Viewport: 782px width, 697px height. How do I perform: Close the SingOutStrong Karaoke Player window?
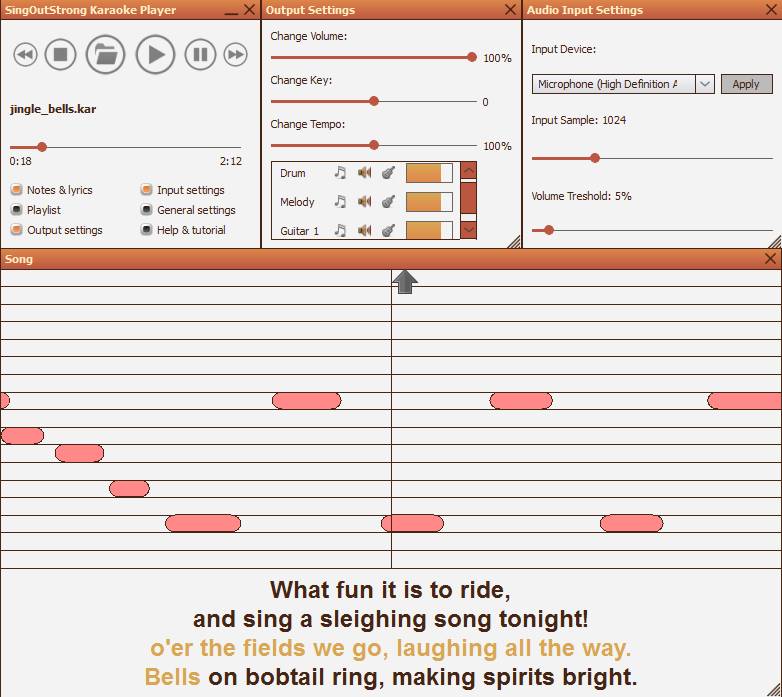(249, 9)
